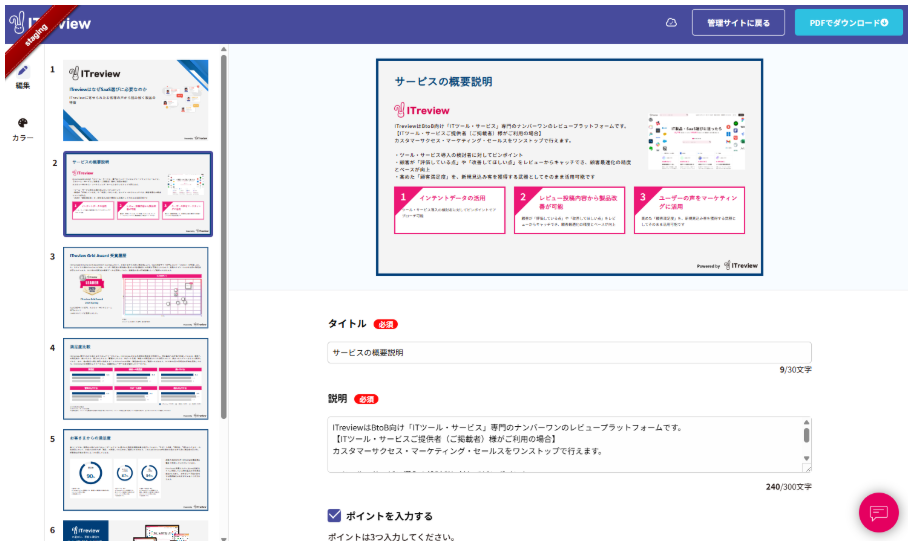This screenshot has height=549, width=910.
Task: Click the slide list scrollbar thumb
Action: [x=223, y=236]
